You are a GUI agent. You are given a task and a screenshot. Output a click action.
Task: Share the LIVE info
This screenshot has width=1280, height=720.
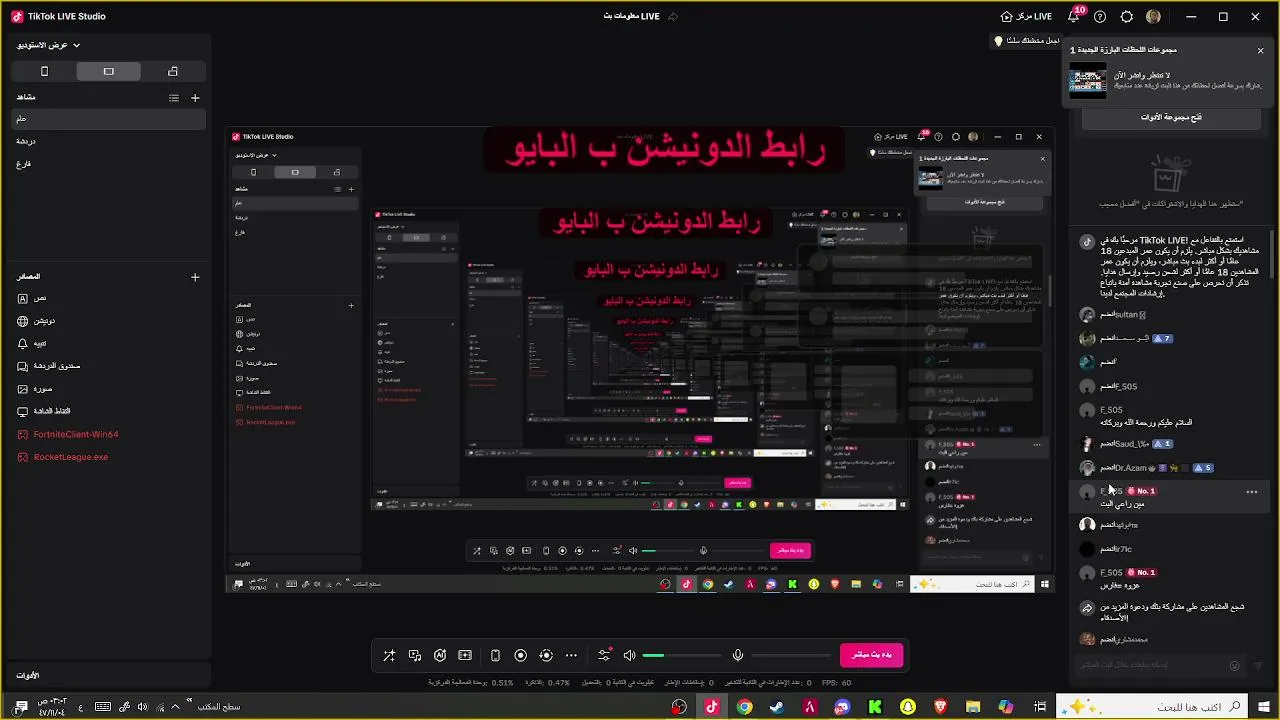coord(673,17)
